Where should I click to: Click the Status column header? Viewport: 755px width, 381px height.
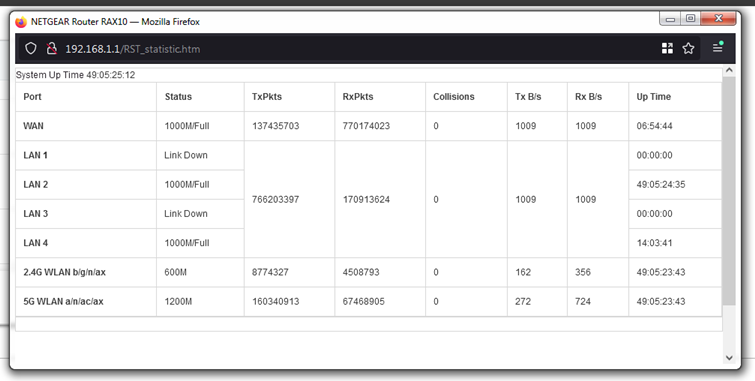(178, 96)
